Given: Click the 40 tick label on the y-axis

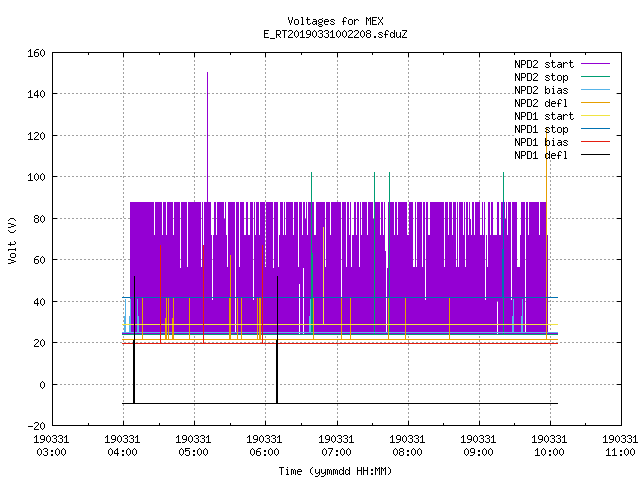Looking at the screenshot, I should pyautogui.click(x=39, y=302).
